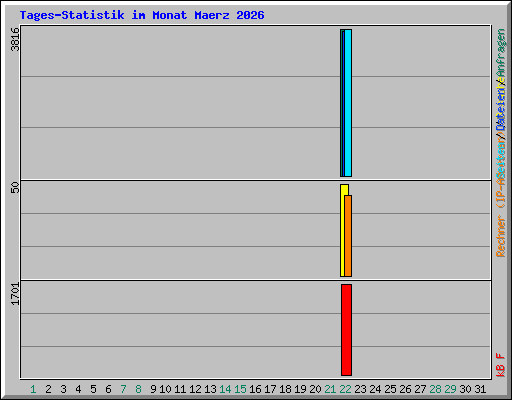Viewport: 512px width, 400px height.
Task: Click day 15 on the x-axis
Action: click(x=240, y=389)
